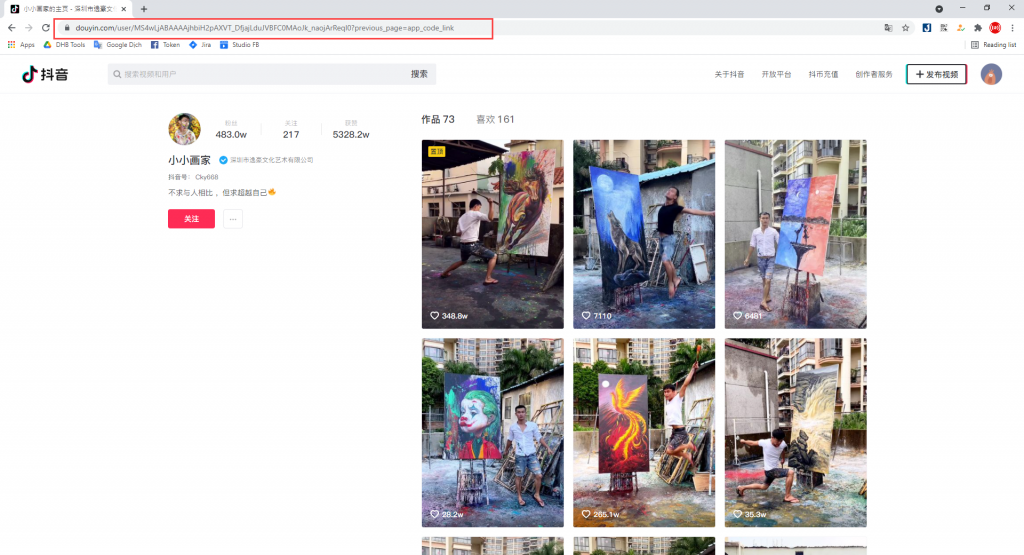
Task: Click the browser forward arrow
Action: pyautogui.click(x=29, y=28)
